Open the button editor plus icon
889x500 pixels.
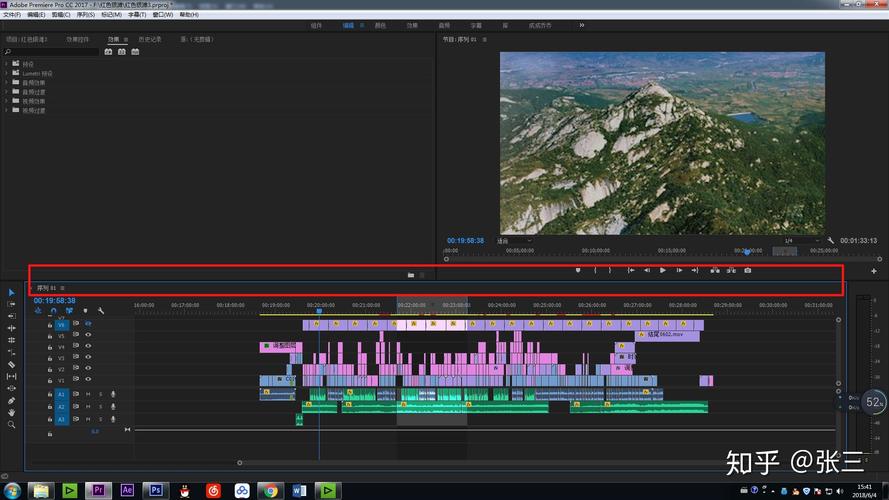tap(874, 271)
